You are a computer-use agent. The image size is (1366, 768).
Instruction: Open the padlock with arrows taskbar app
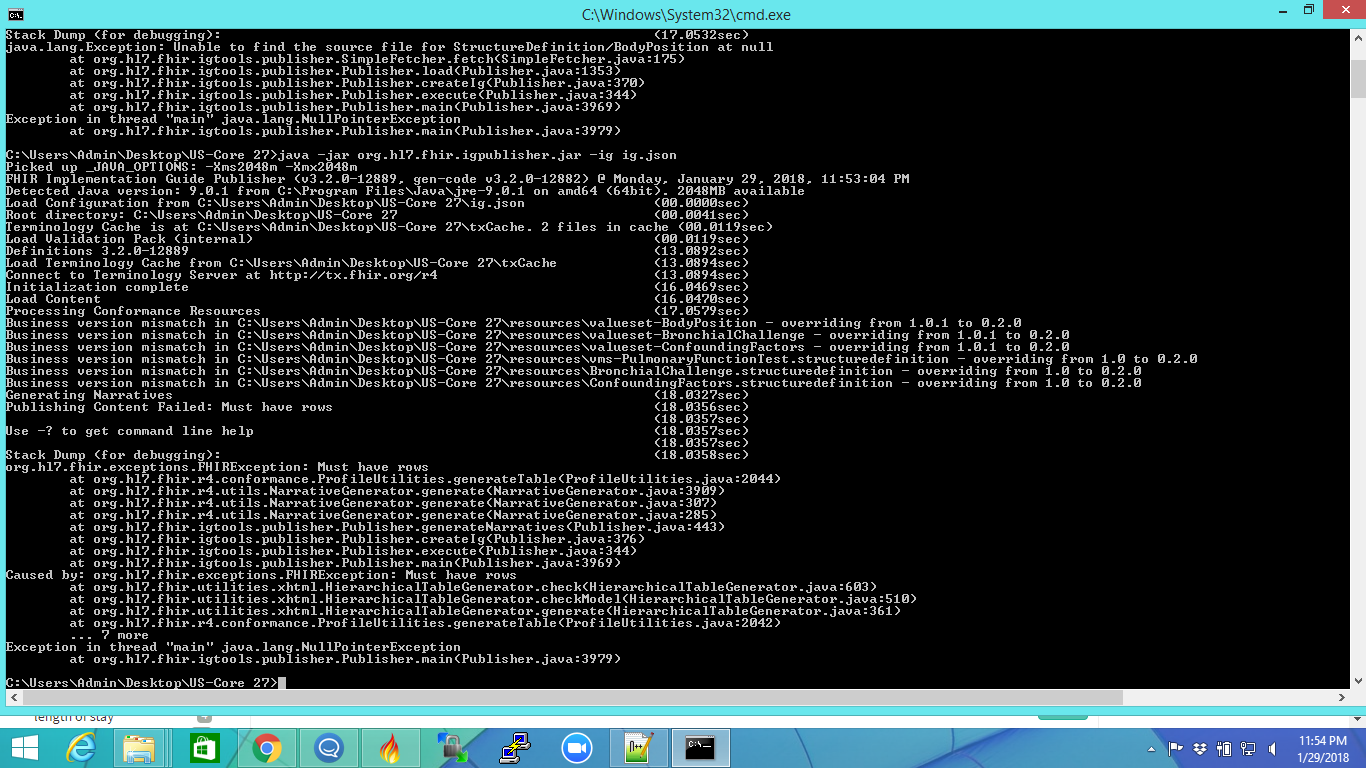click(452, 747)
